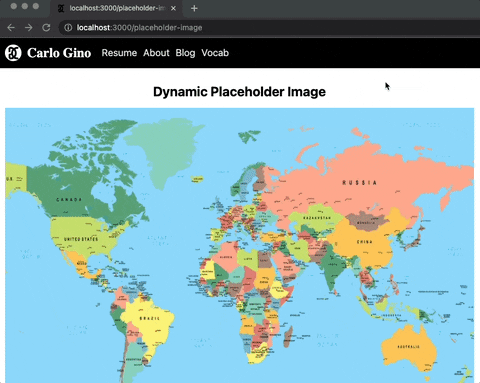This screenshot has width=480, height=383.
Task: Click the Carlo Gino round logo
Action: 13,53
